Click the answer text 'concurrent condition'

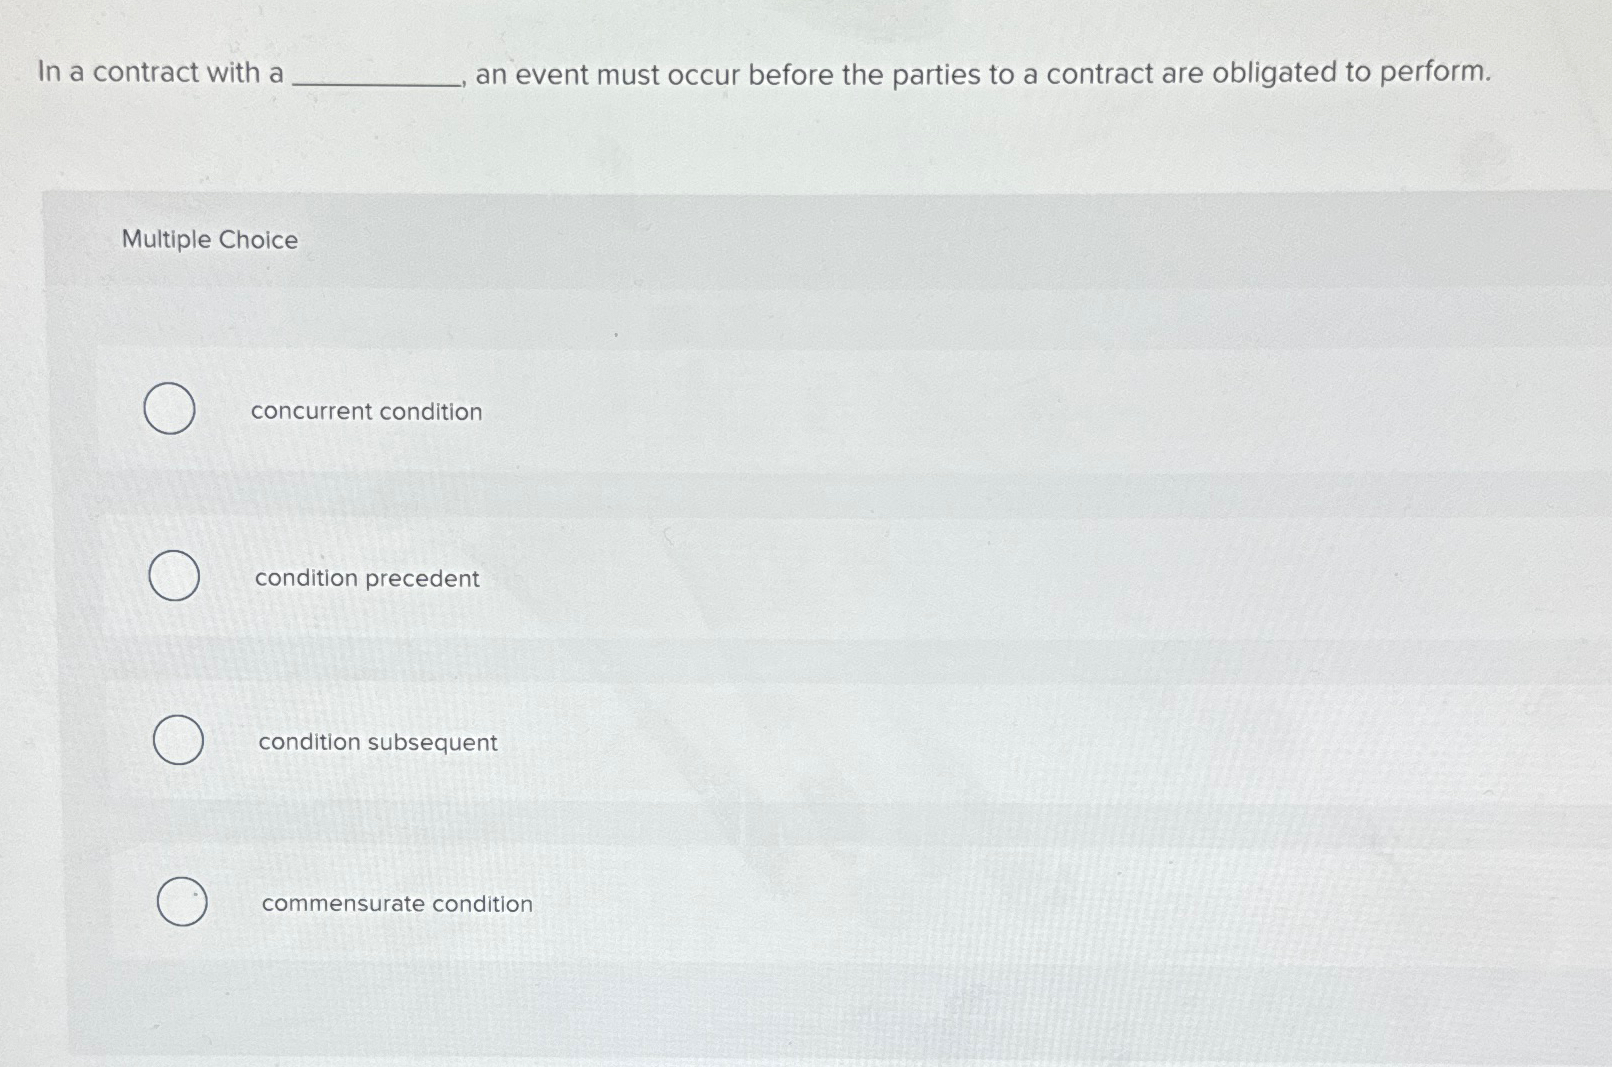[366, 411]
